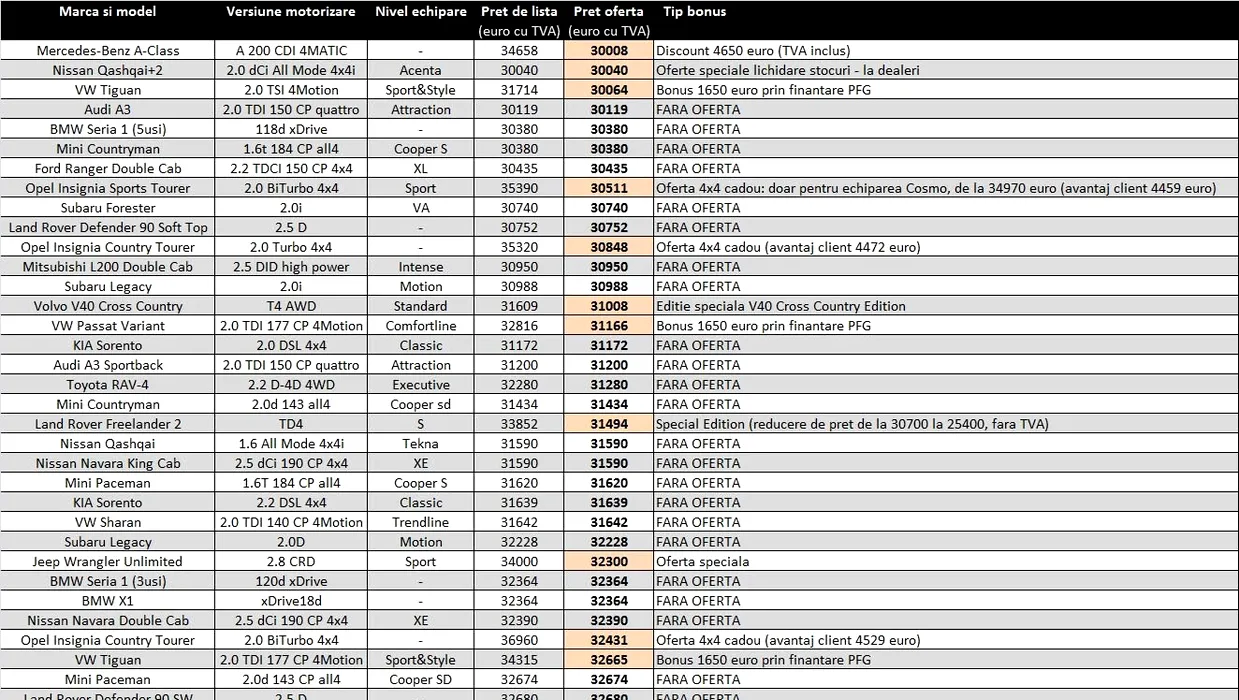Click the "Marca si model" column header

click(x=107, y=12)
